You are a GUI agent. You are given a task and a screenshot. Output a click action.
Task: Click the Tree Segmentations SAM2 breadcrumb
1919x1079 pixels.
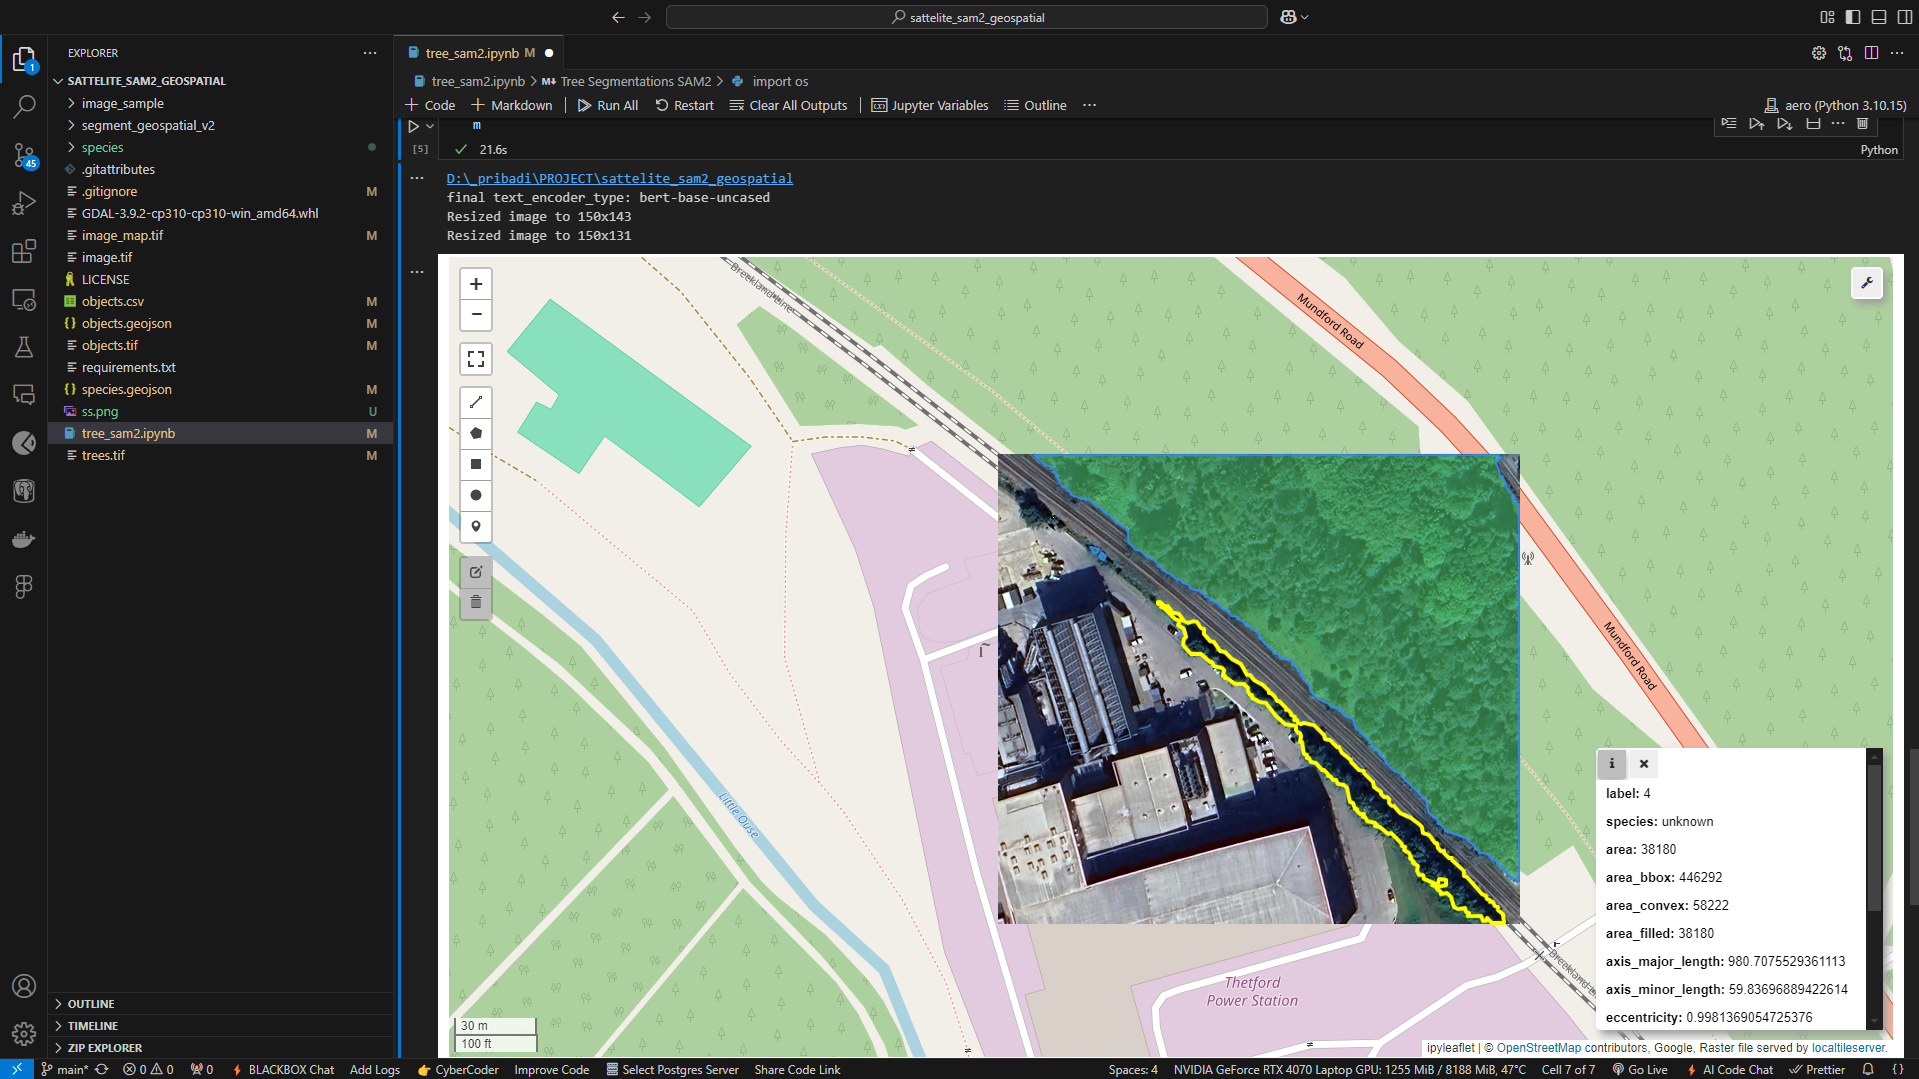(x=635, y=81)
